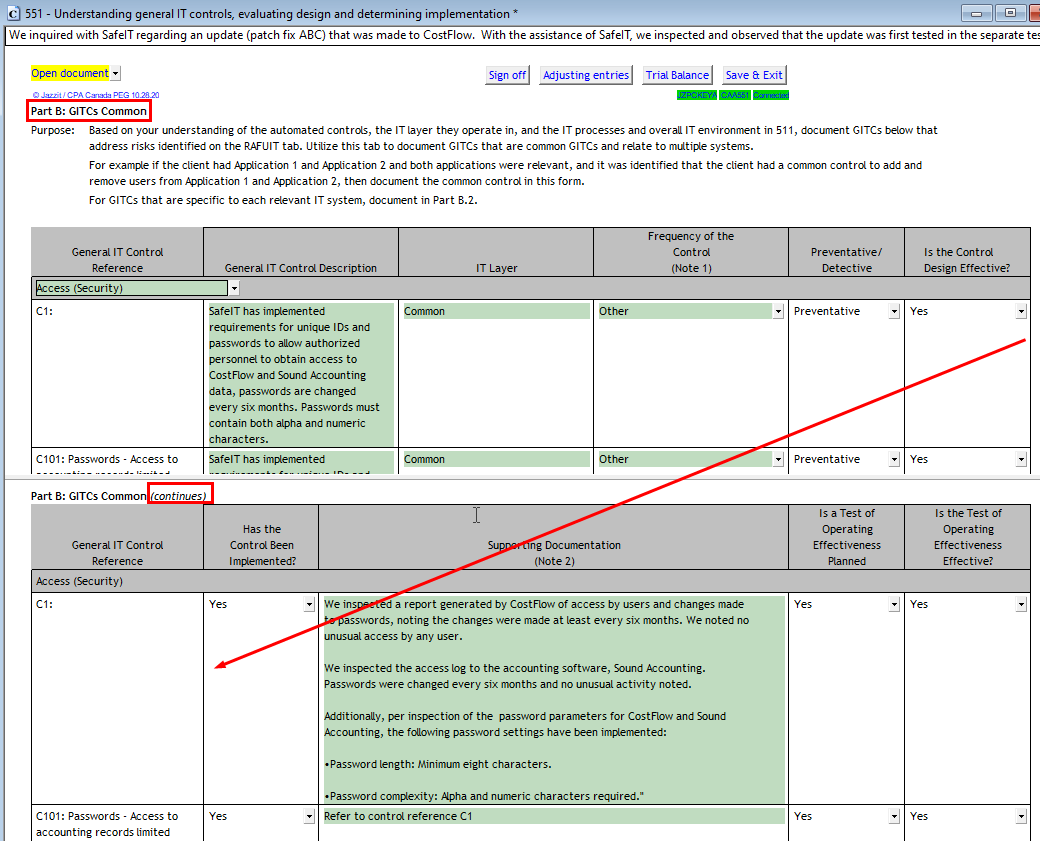
Task: Click the C1 IT Layer field showing Common
Action: point(496,311)
